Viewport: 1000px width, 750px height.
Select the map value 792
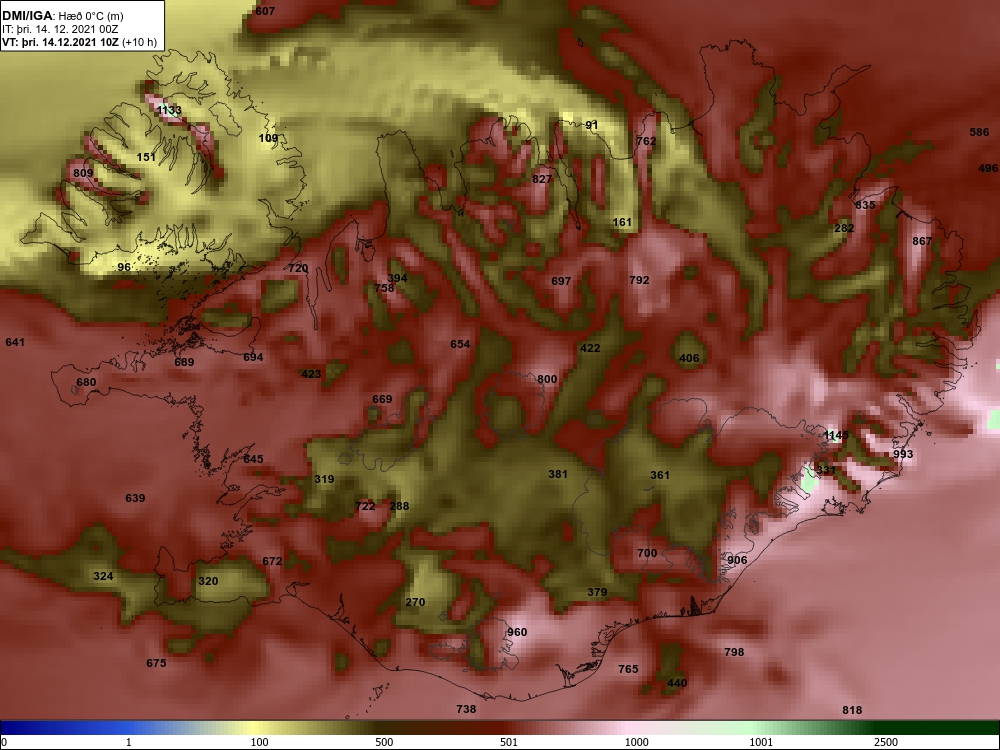click(x=639, y=280)
